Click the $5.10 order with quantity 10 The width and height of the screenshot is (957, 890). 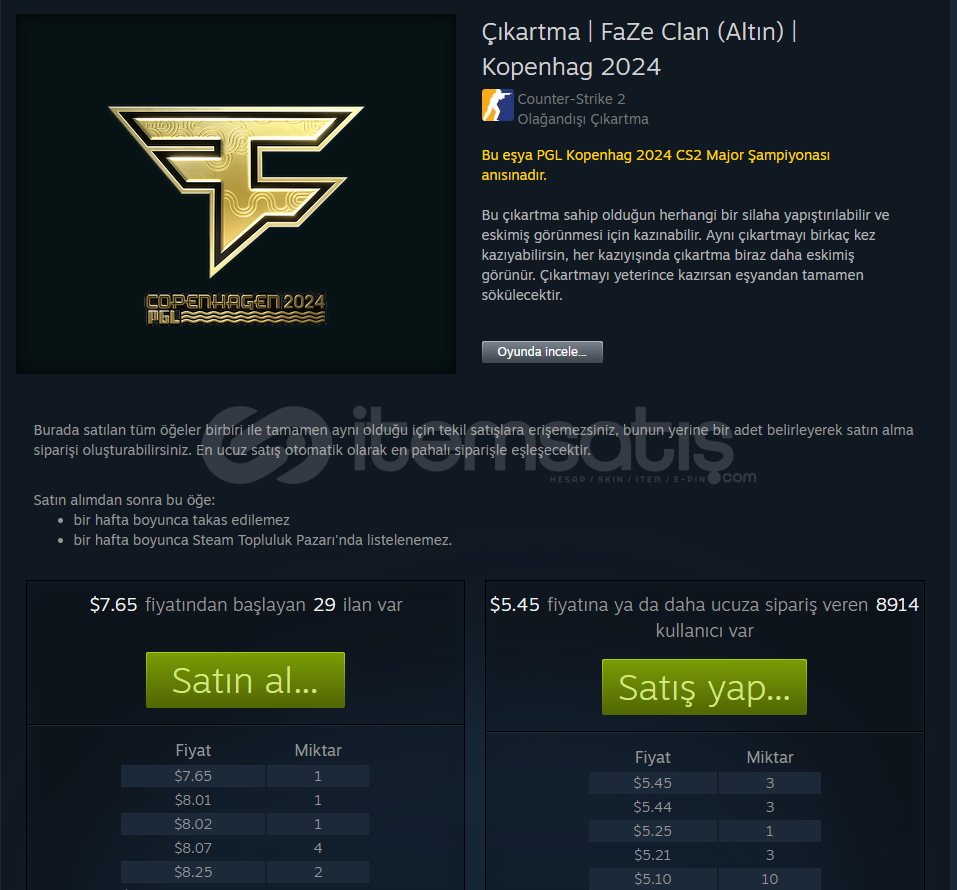click(705, 879)
